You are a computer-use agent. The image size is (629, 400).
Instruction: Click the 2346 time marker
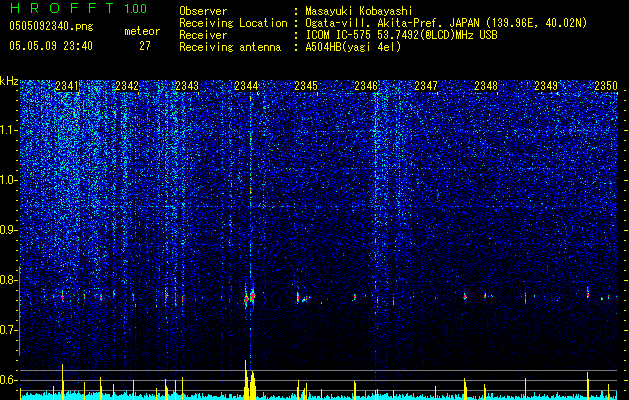[x=366, y=86]
